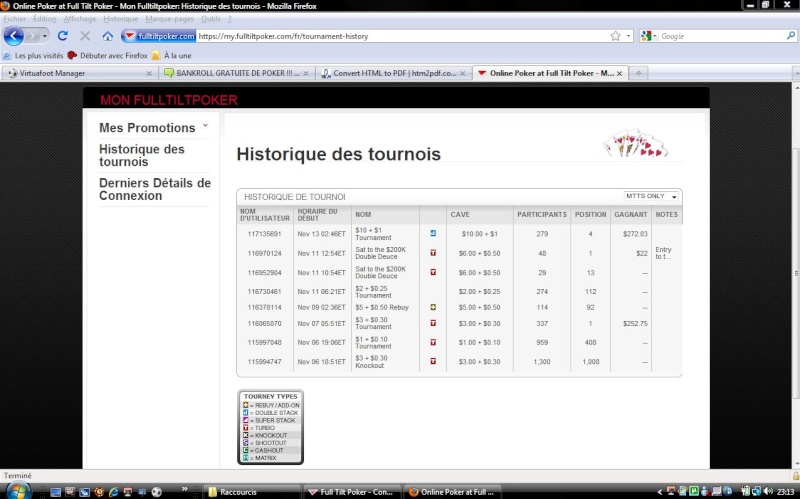
Task: Click tournament ID 117135691
Action: pos(264,234)
